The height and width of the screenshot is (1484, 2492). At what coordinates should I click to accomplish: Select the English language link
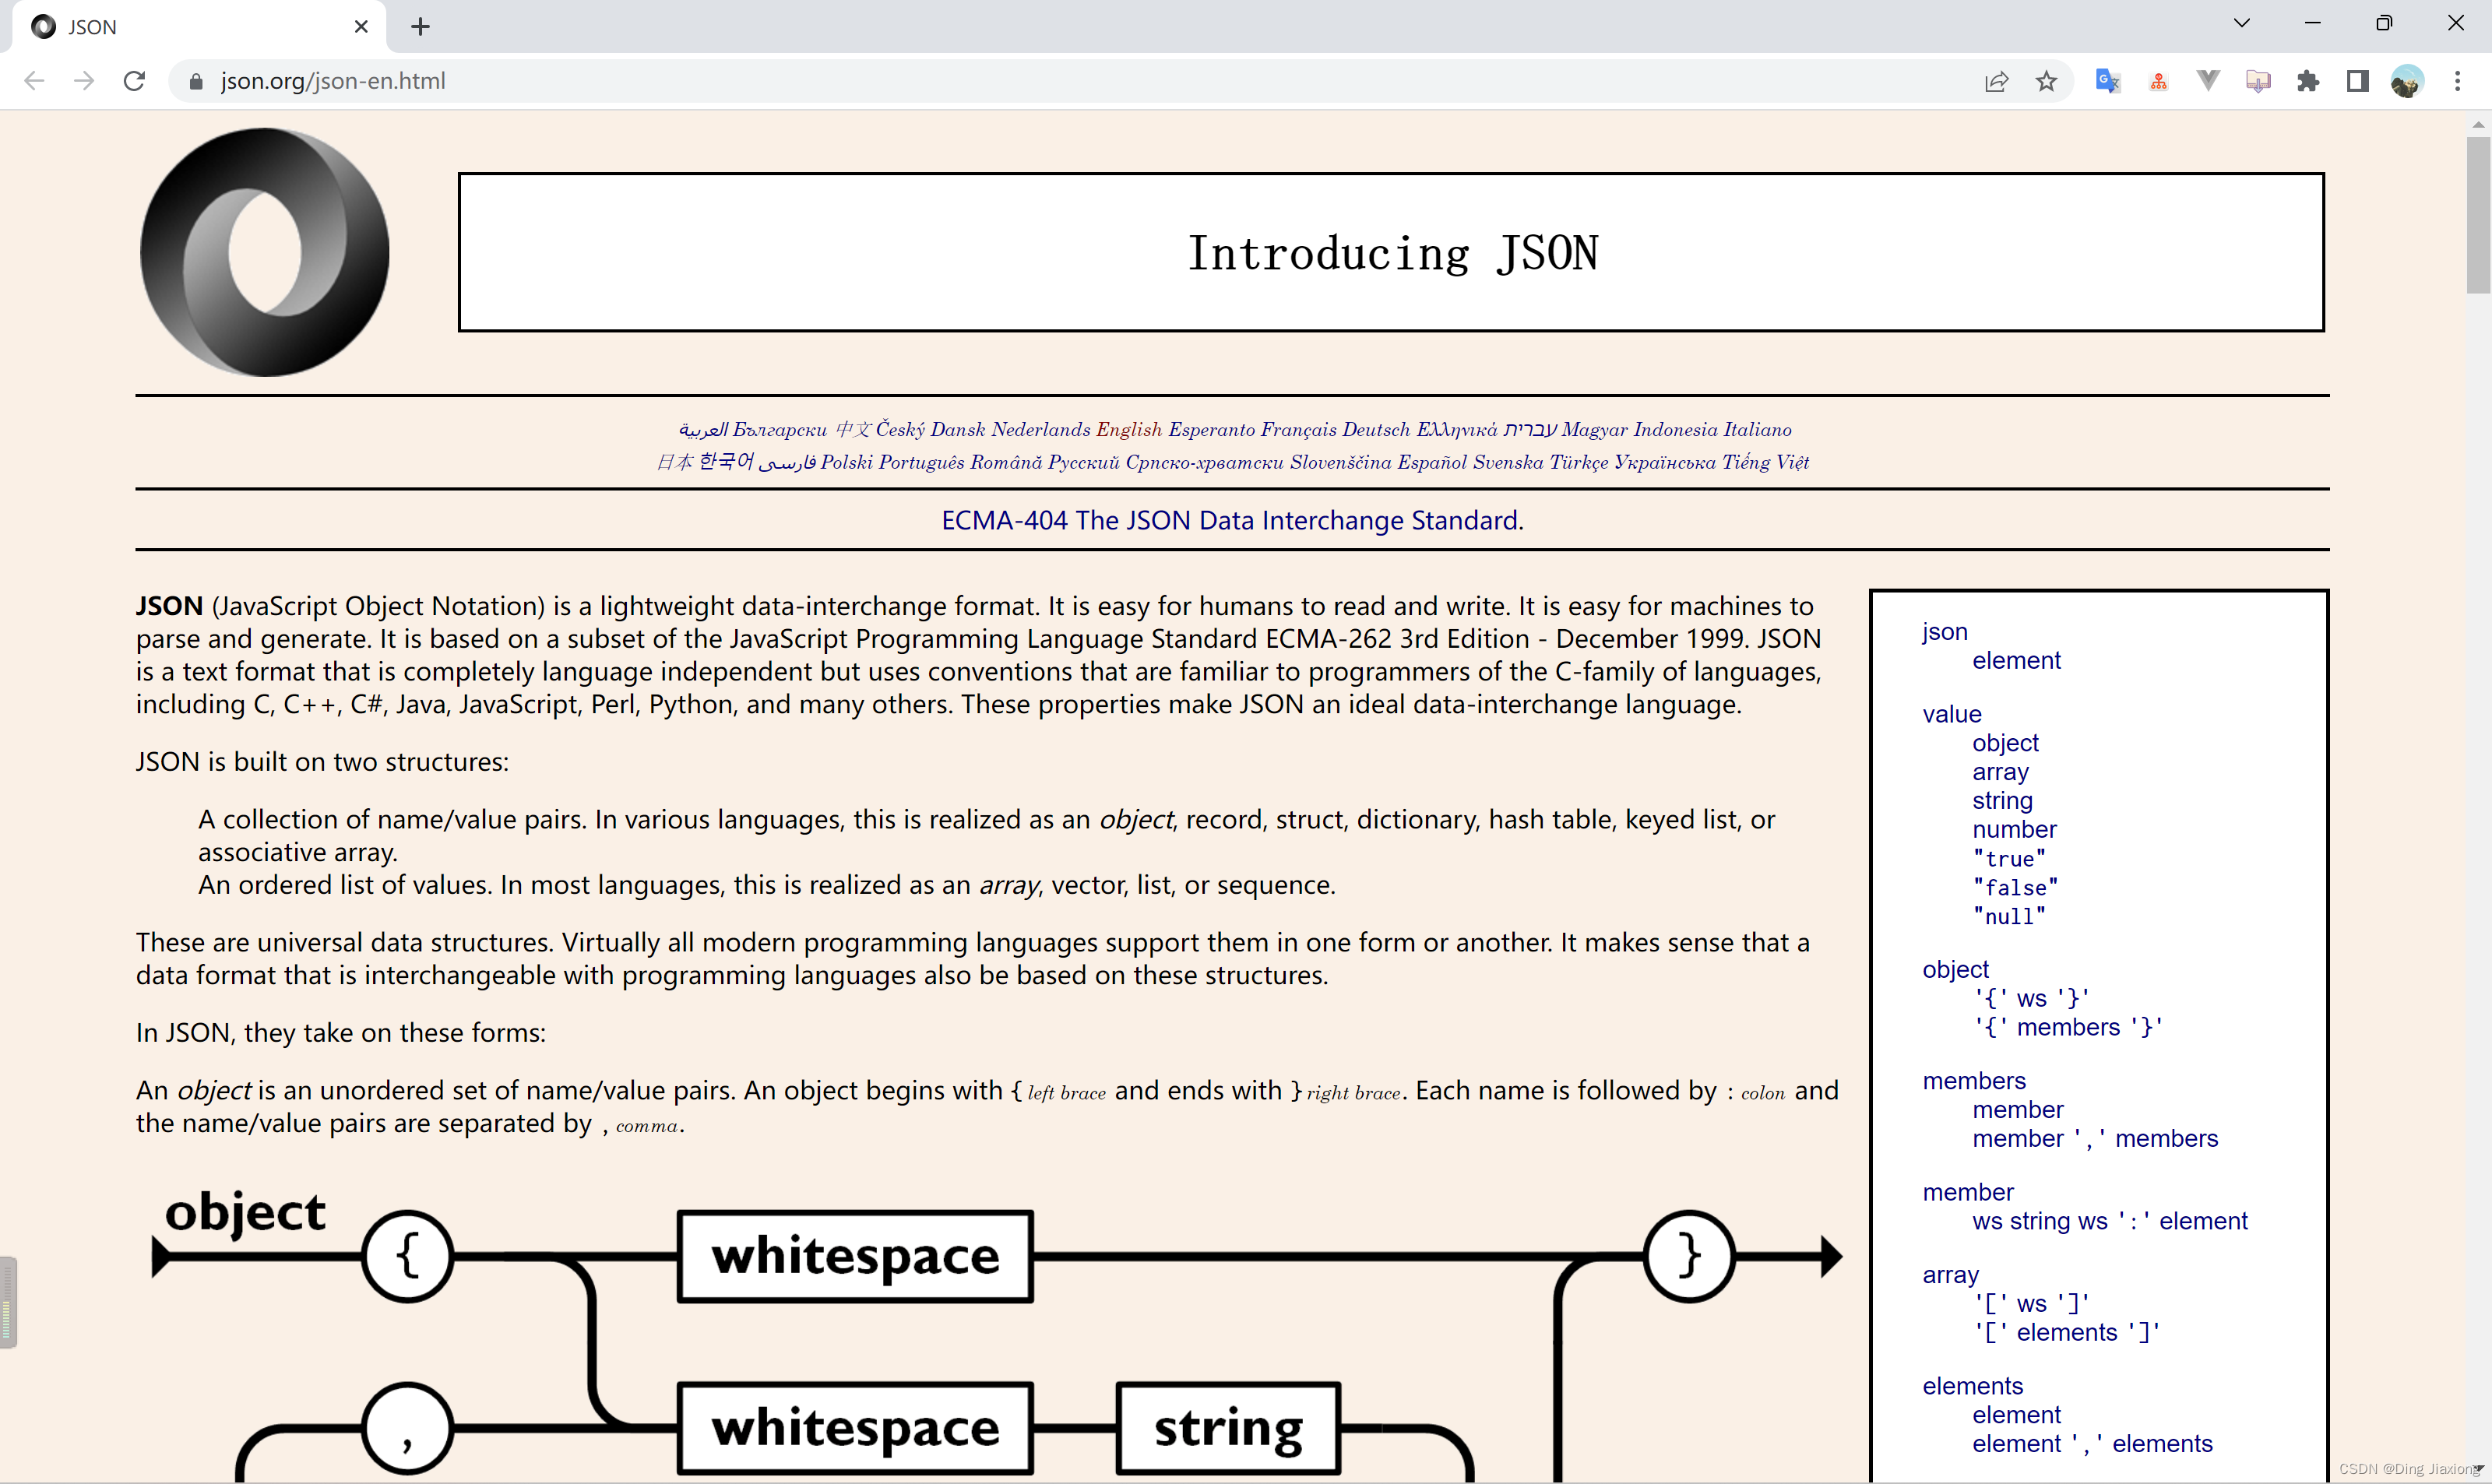[1129, 430]
